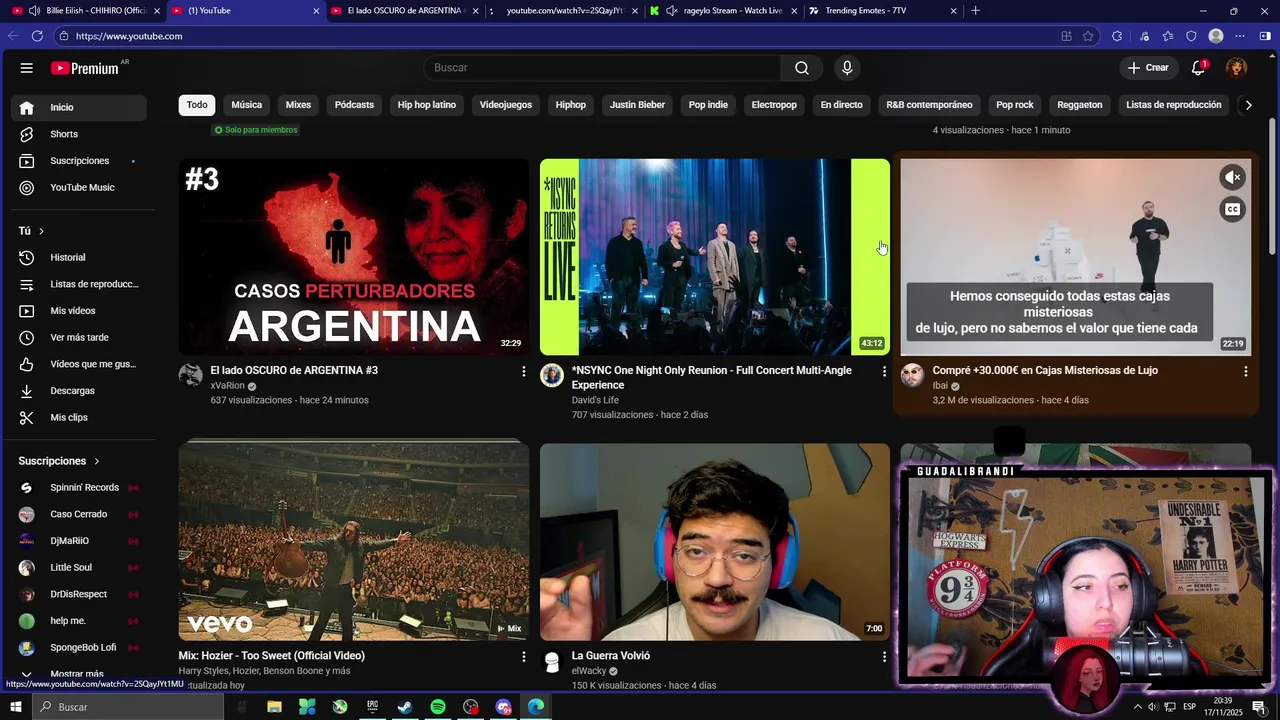
Task: Toggle captions on the Ibai preview
Action: [x=1233, y=210]
